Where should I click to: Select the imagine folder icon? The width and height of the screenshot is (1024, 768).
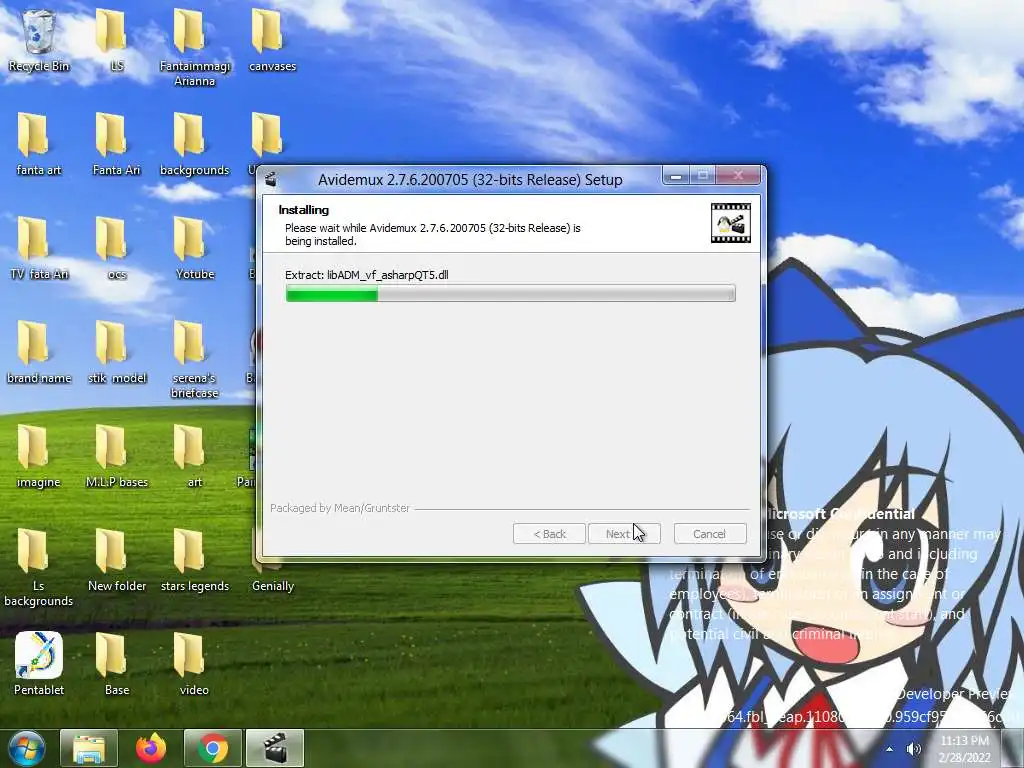tap(39, 456)
